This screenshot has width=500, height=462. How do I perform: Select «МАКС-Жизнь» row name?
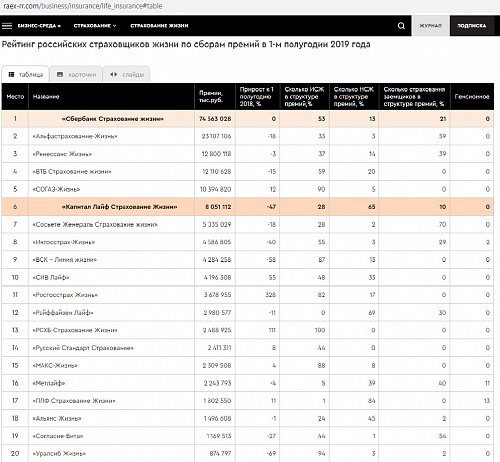click(x=55, y=366)
